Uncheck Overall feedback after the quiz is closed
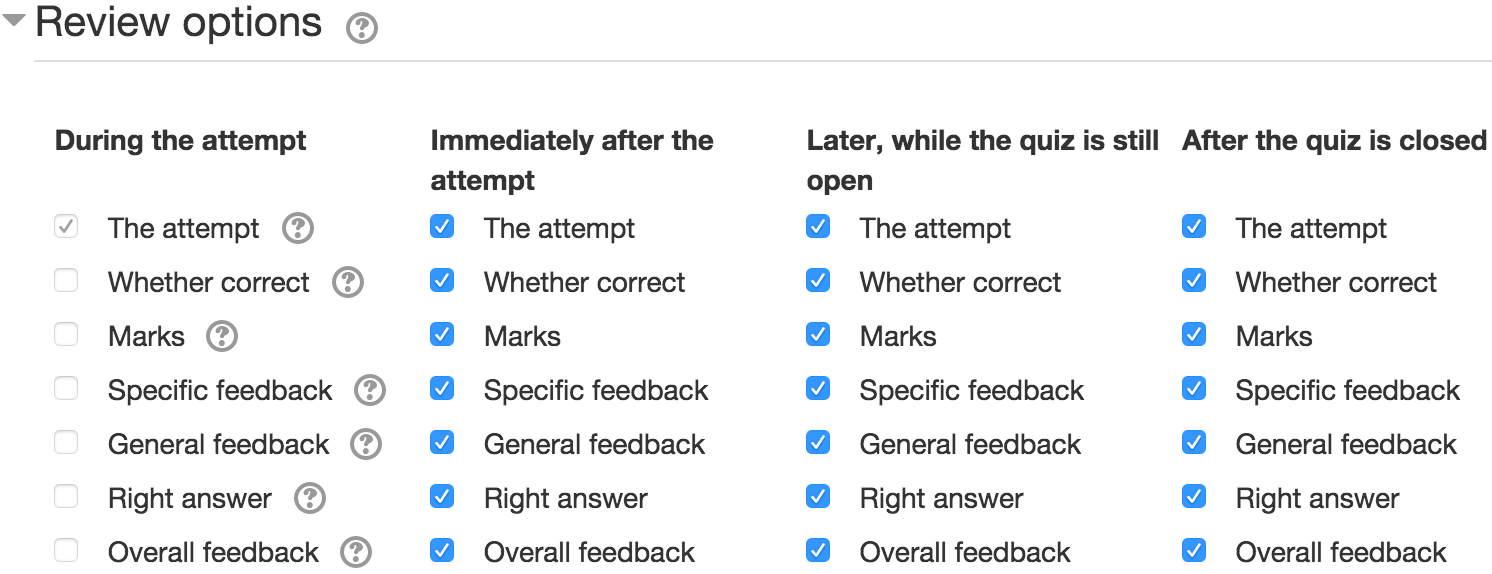Viewport: 1492px width, 574px height. click(1194, 551)
